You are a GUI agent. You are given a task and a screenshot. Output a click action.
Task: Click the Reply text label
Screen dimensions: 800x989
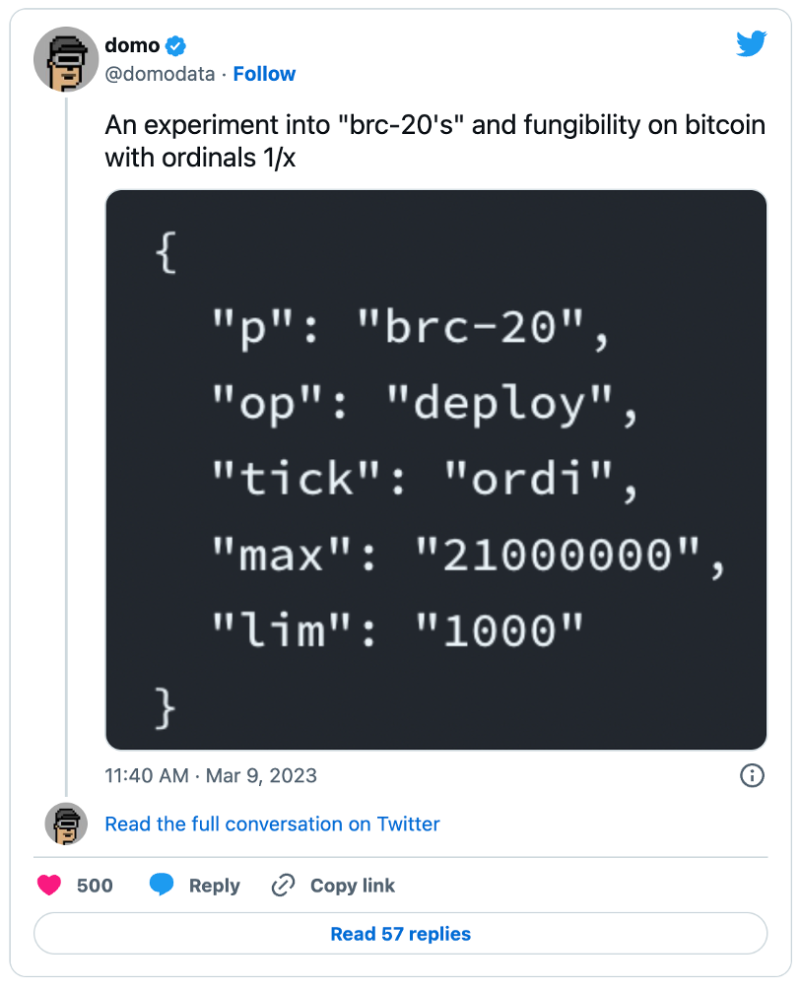(x=214, y=885)
